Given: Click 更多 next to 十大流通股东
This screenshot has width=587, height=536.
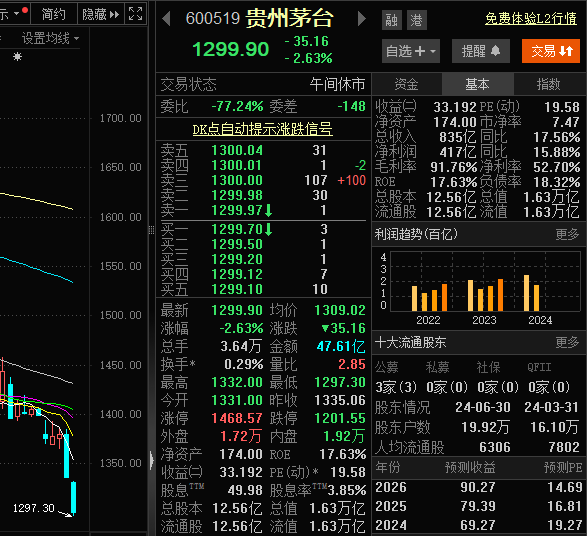Looking at the screenshot, I should (x=567, y=342).
